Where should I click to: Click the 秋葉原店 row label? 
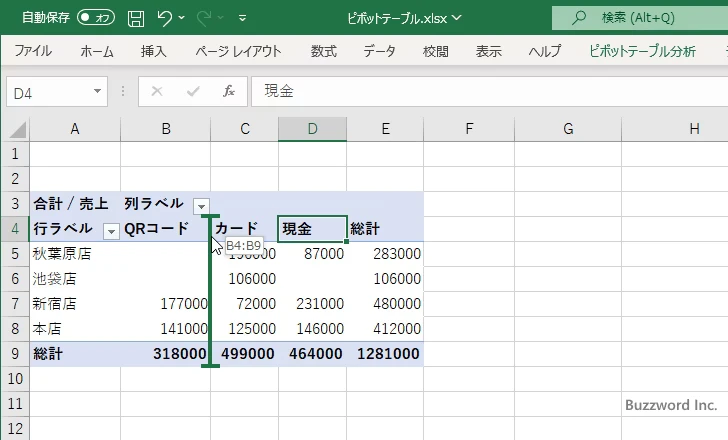(75, 254)
